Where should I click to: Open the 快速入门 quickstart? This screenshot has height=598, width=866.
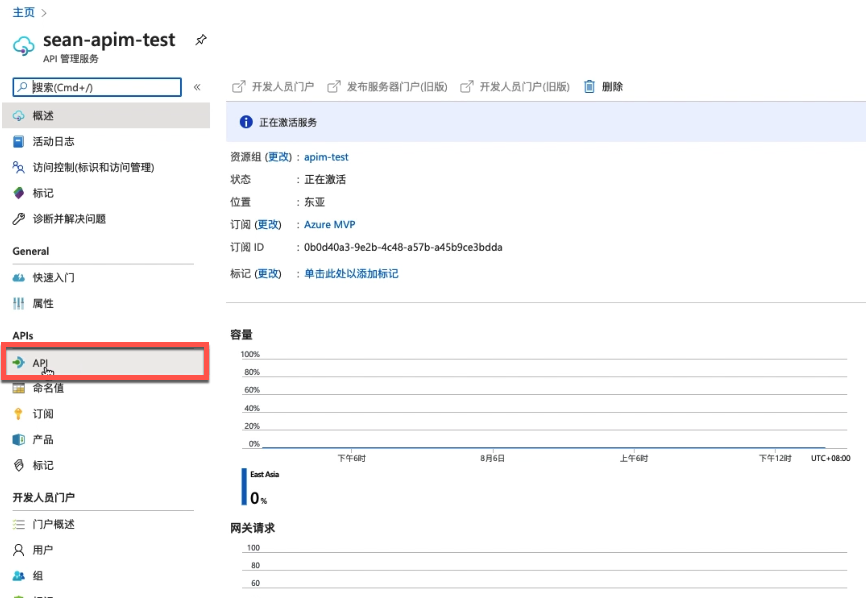[x=55, y=276]
